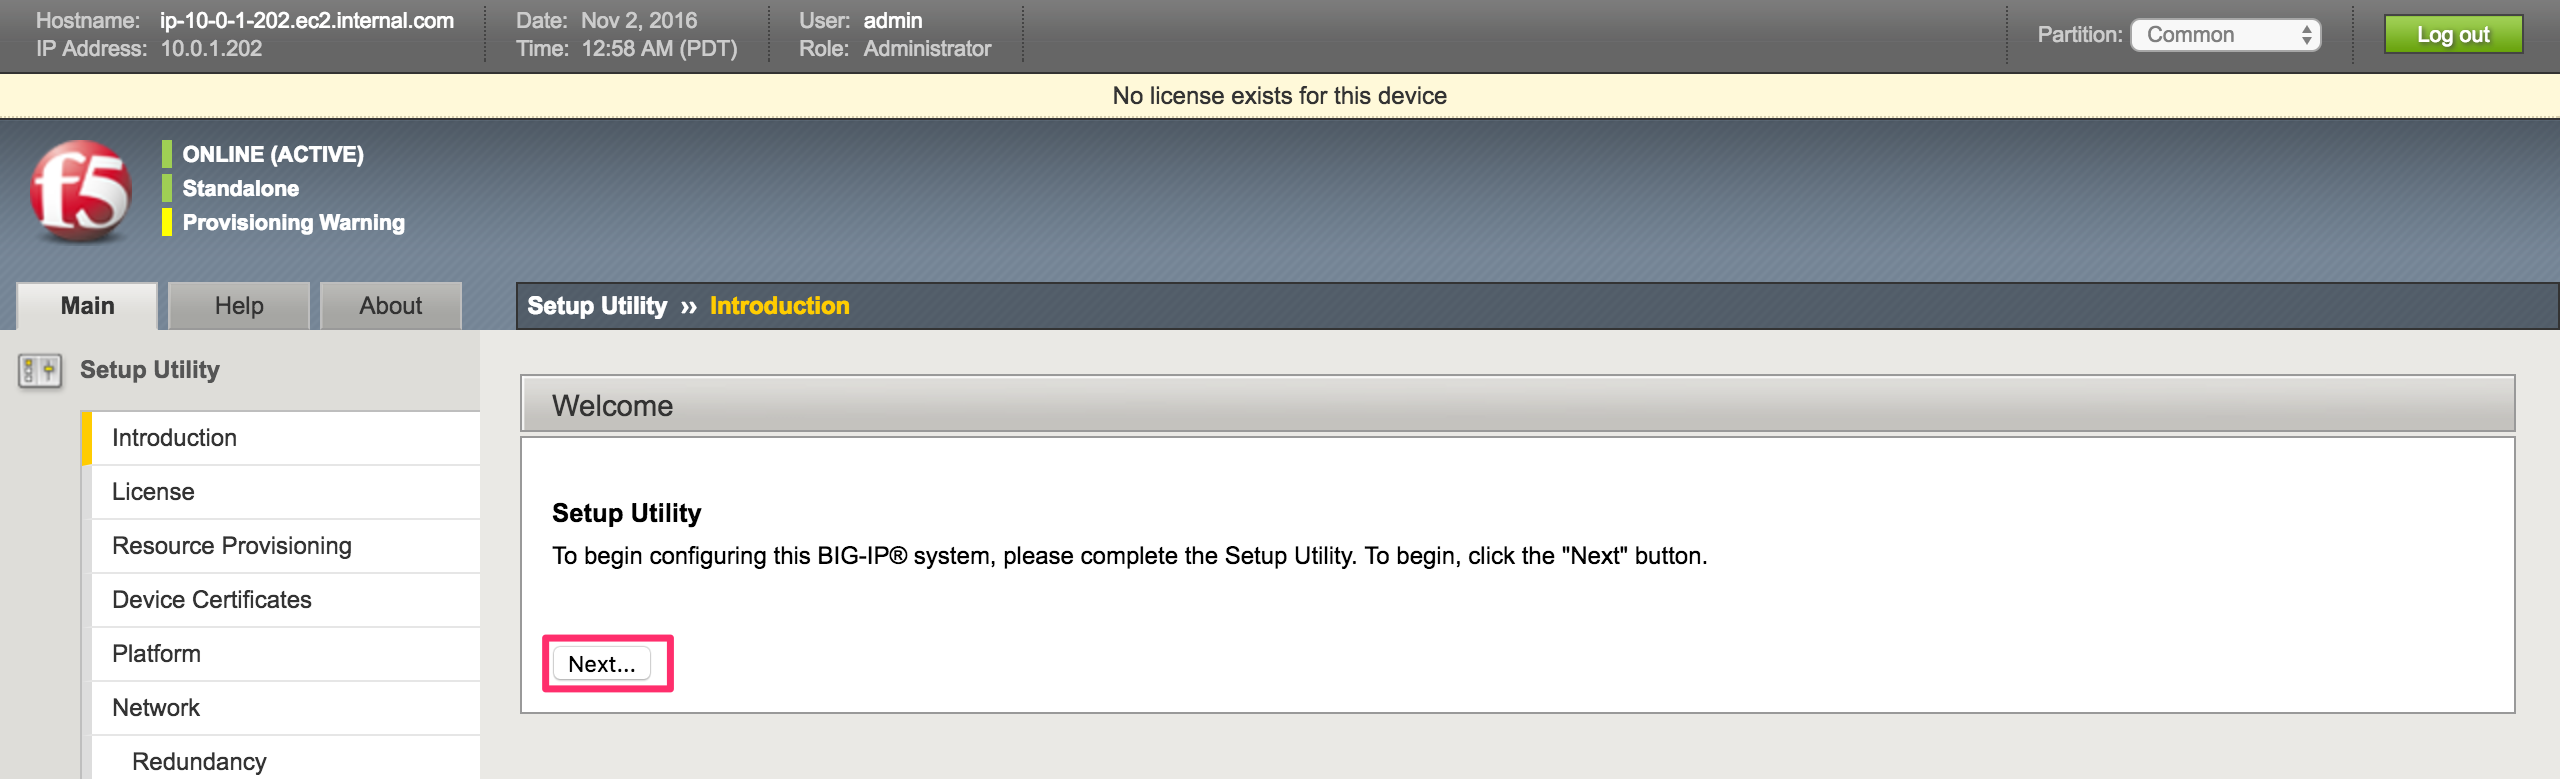Click the Setup Utility sliders icon
This screenshot has width=2560, height=779.
pyautogui.click(x=40, y=371)
